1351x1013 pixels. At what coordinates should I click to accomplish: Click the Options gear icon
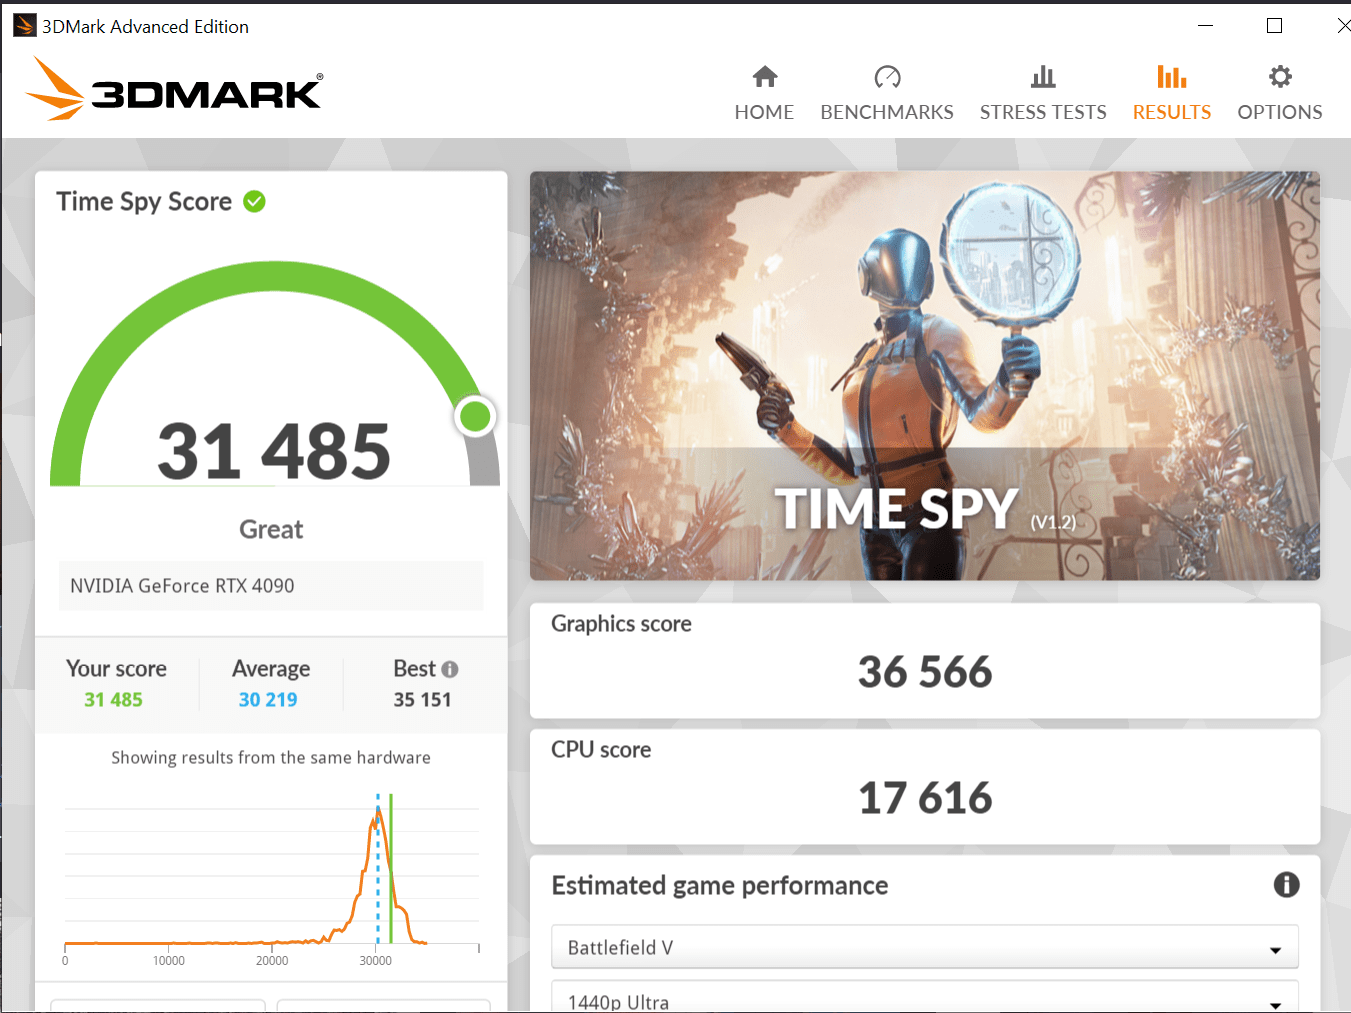(1280, 77)
